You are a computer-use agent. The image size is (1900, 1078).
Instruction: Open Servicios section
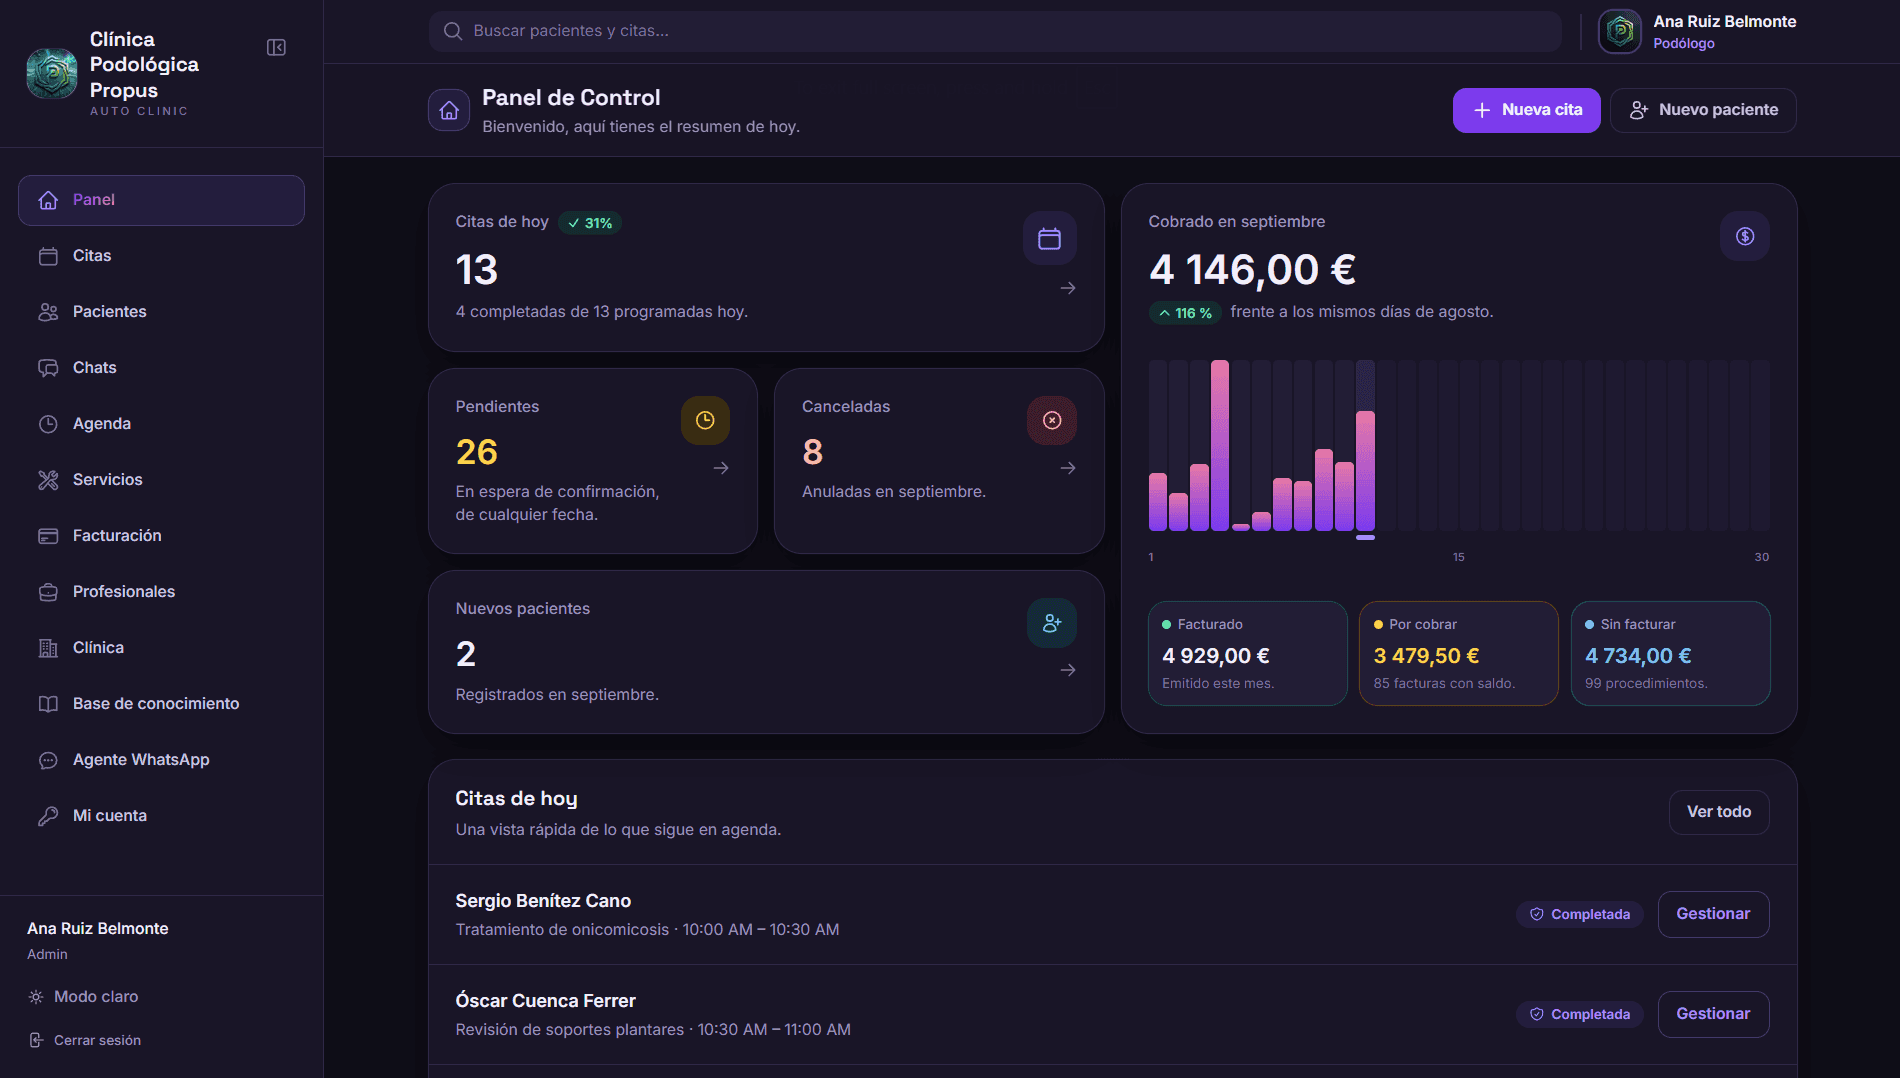161,480
